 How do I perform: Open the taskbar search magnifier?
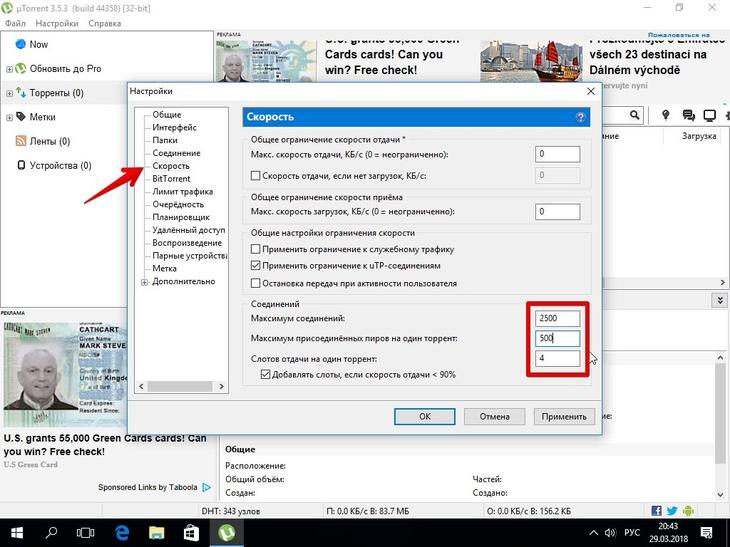point(51,532)
